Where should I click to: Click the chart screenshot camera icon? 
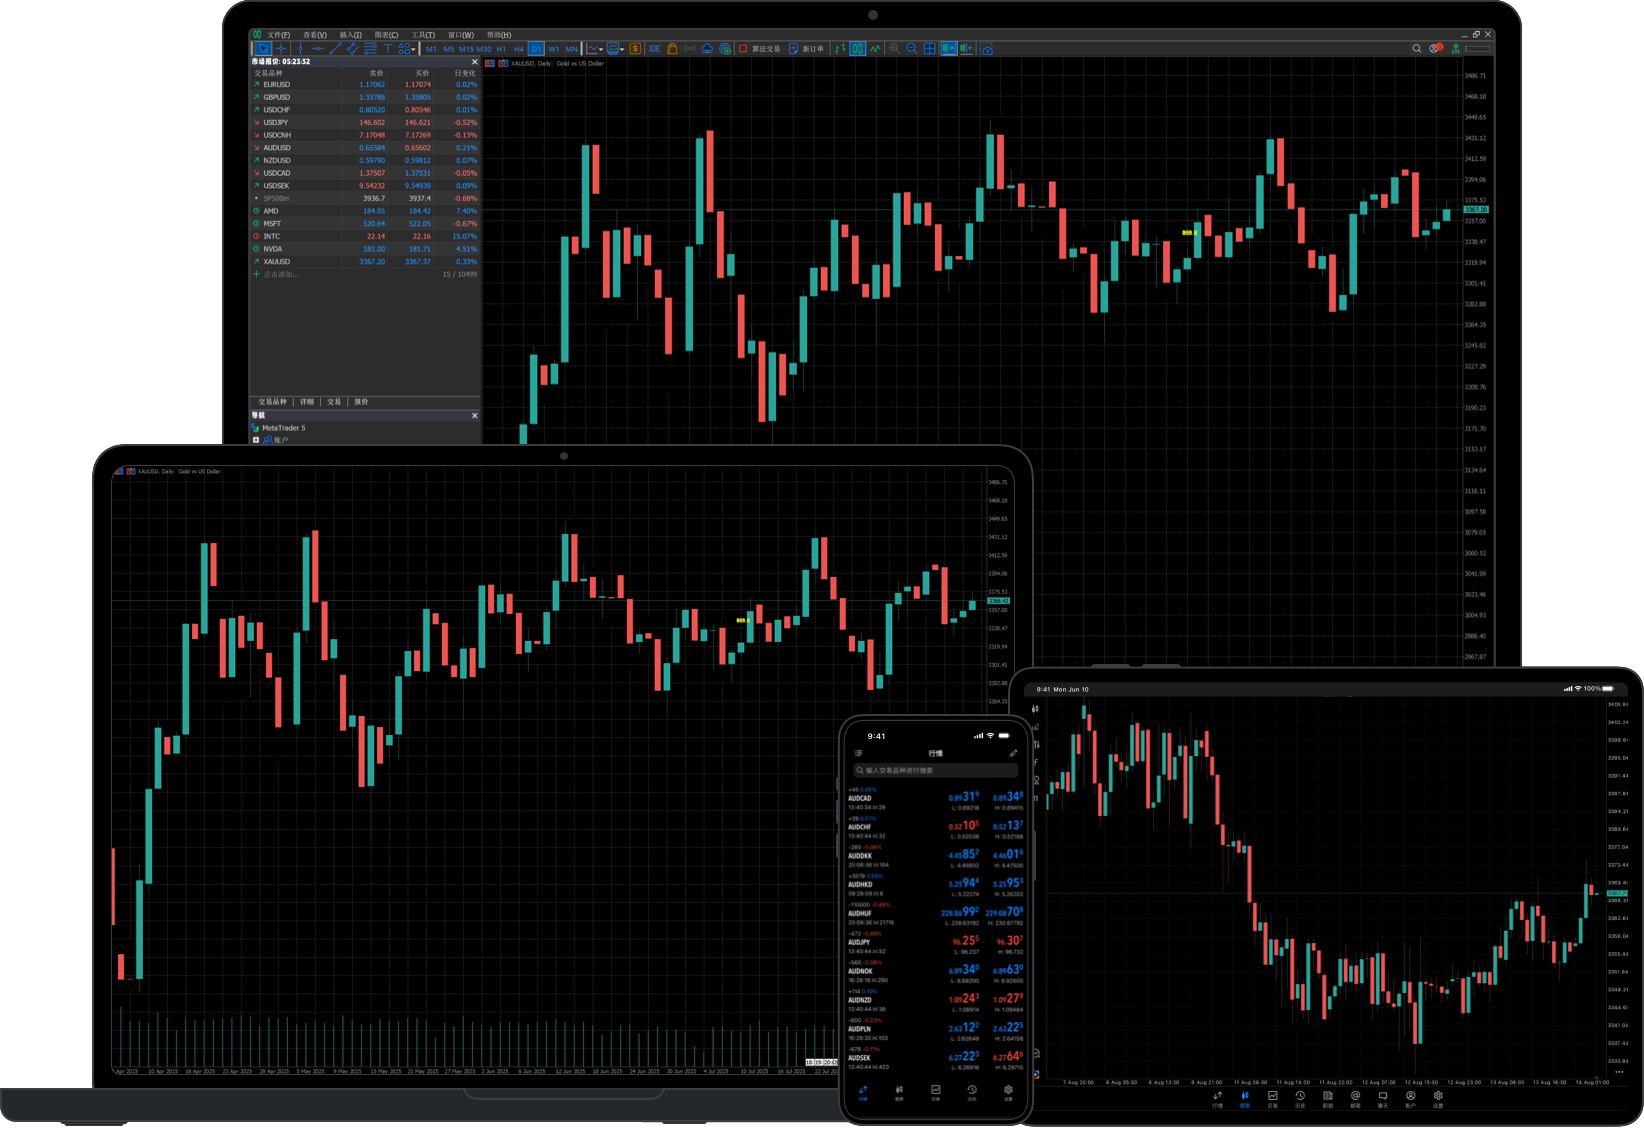[x=987, y=49]
